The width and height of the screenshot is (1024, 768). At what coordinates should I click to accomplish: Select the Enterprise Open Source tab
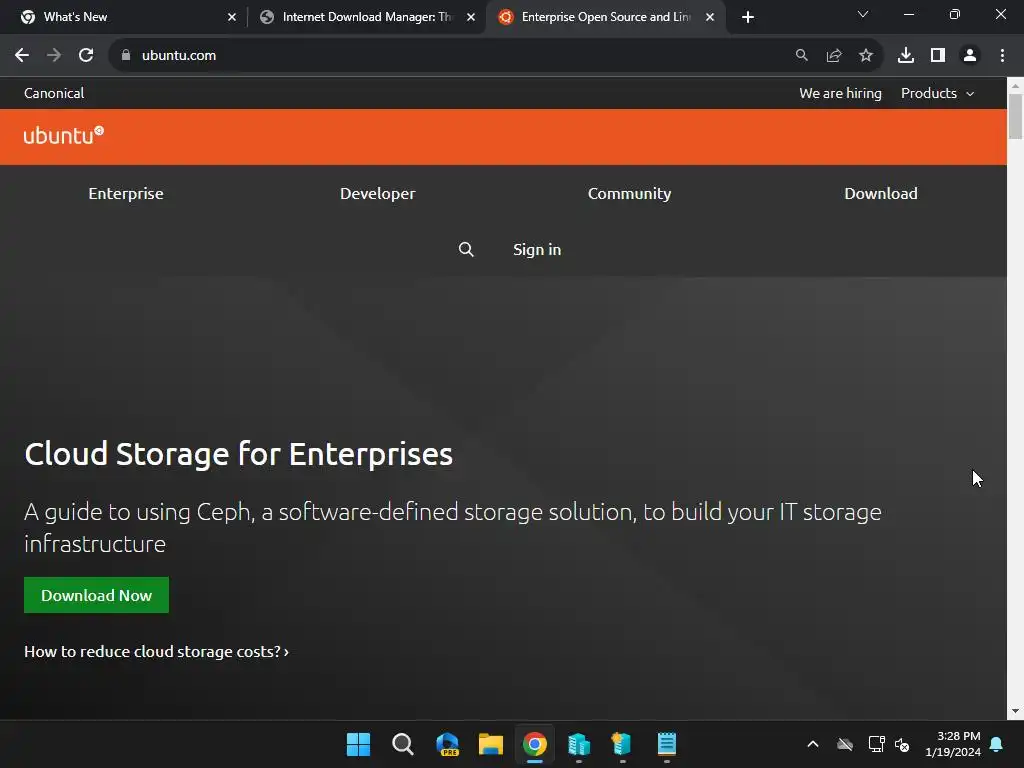pyautogui.click(x=605, y=17)
